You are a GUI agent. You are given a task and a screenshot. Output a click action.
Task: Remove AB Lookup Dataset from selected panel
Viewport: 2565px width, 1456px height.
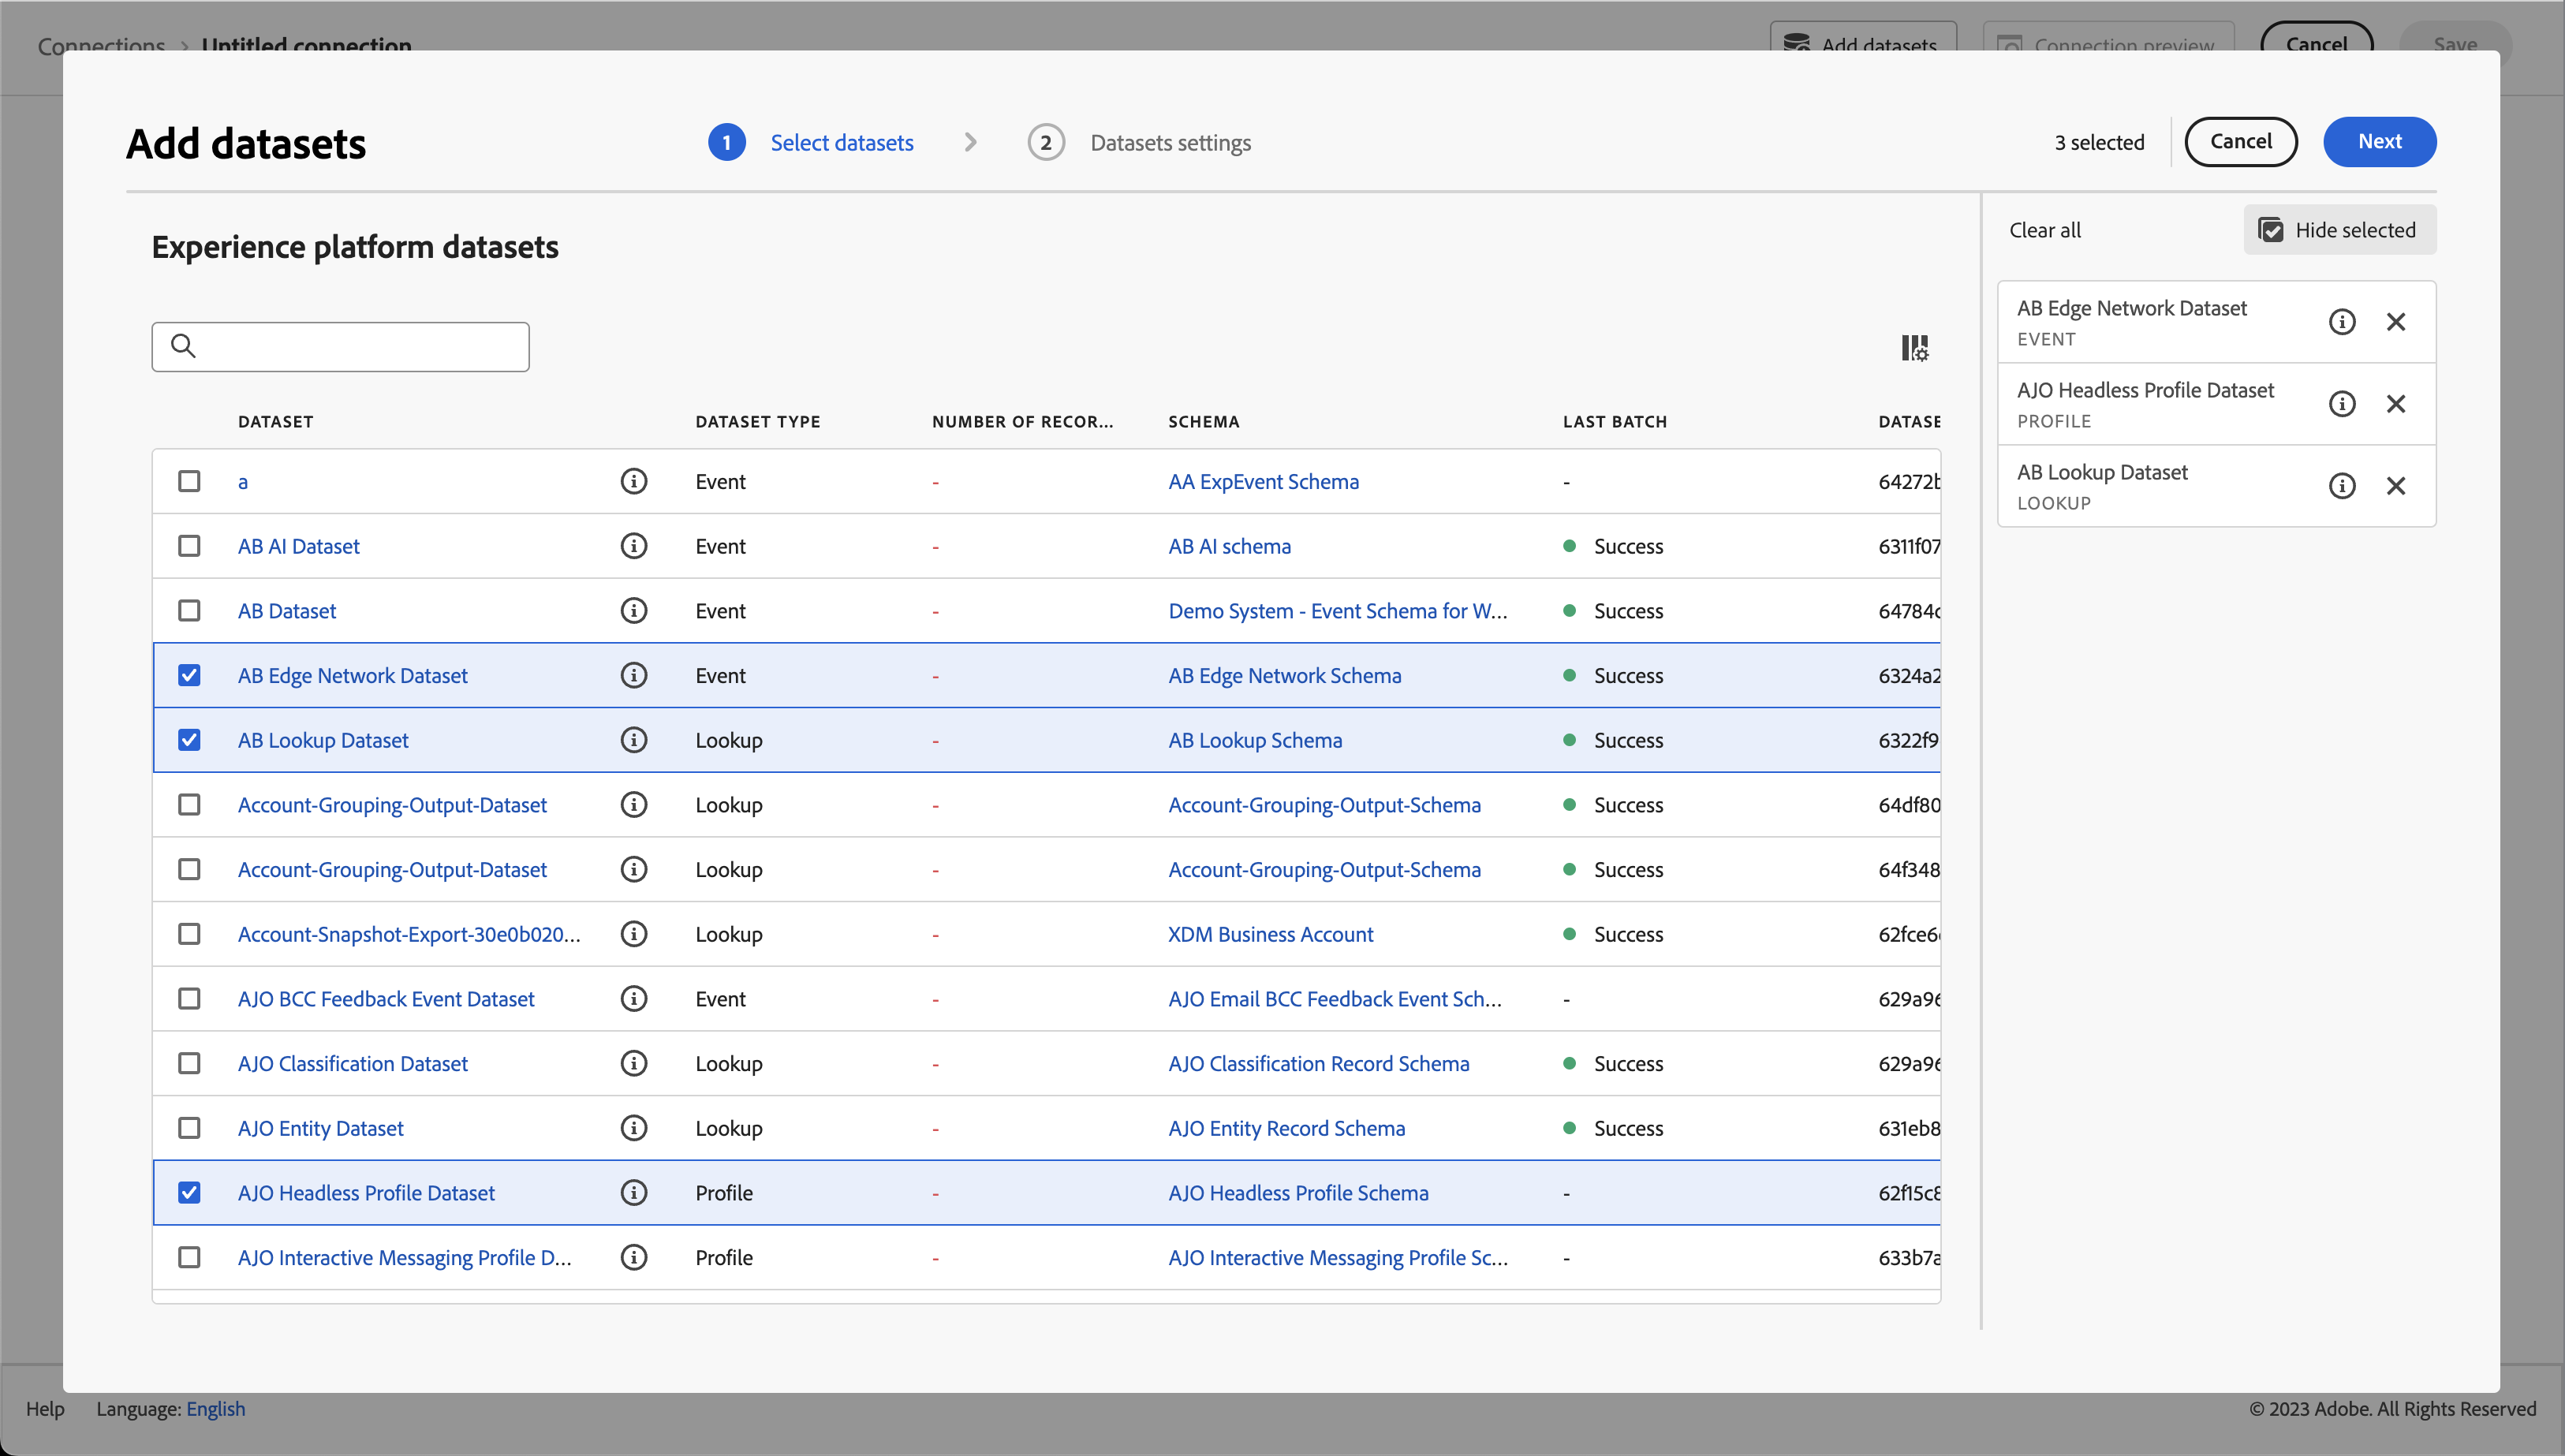point(2396,486)
